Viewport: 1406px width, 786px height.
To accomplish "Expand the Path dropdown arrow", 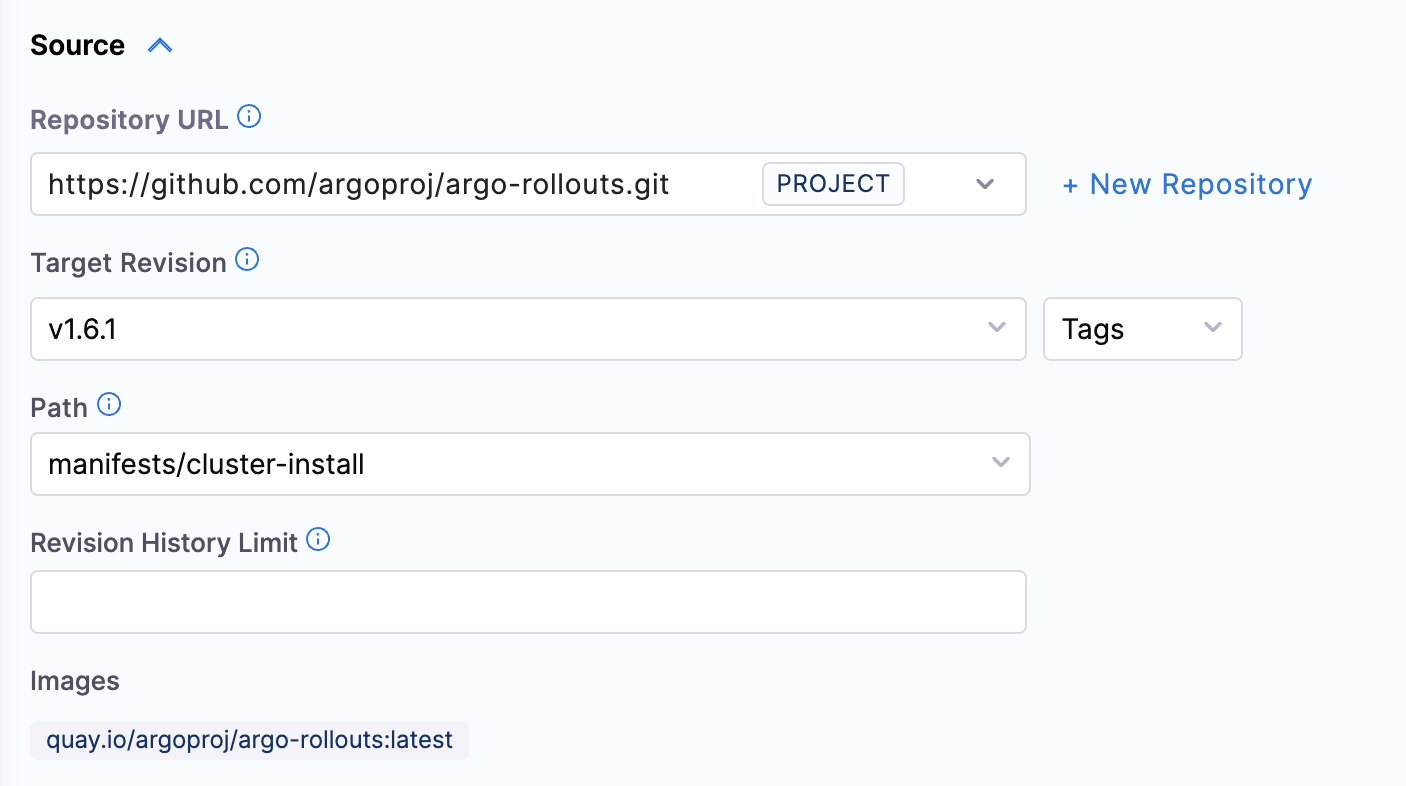I will [x=999, y=463].
